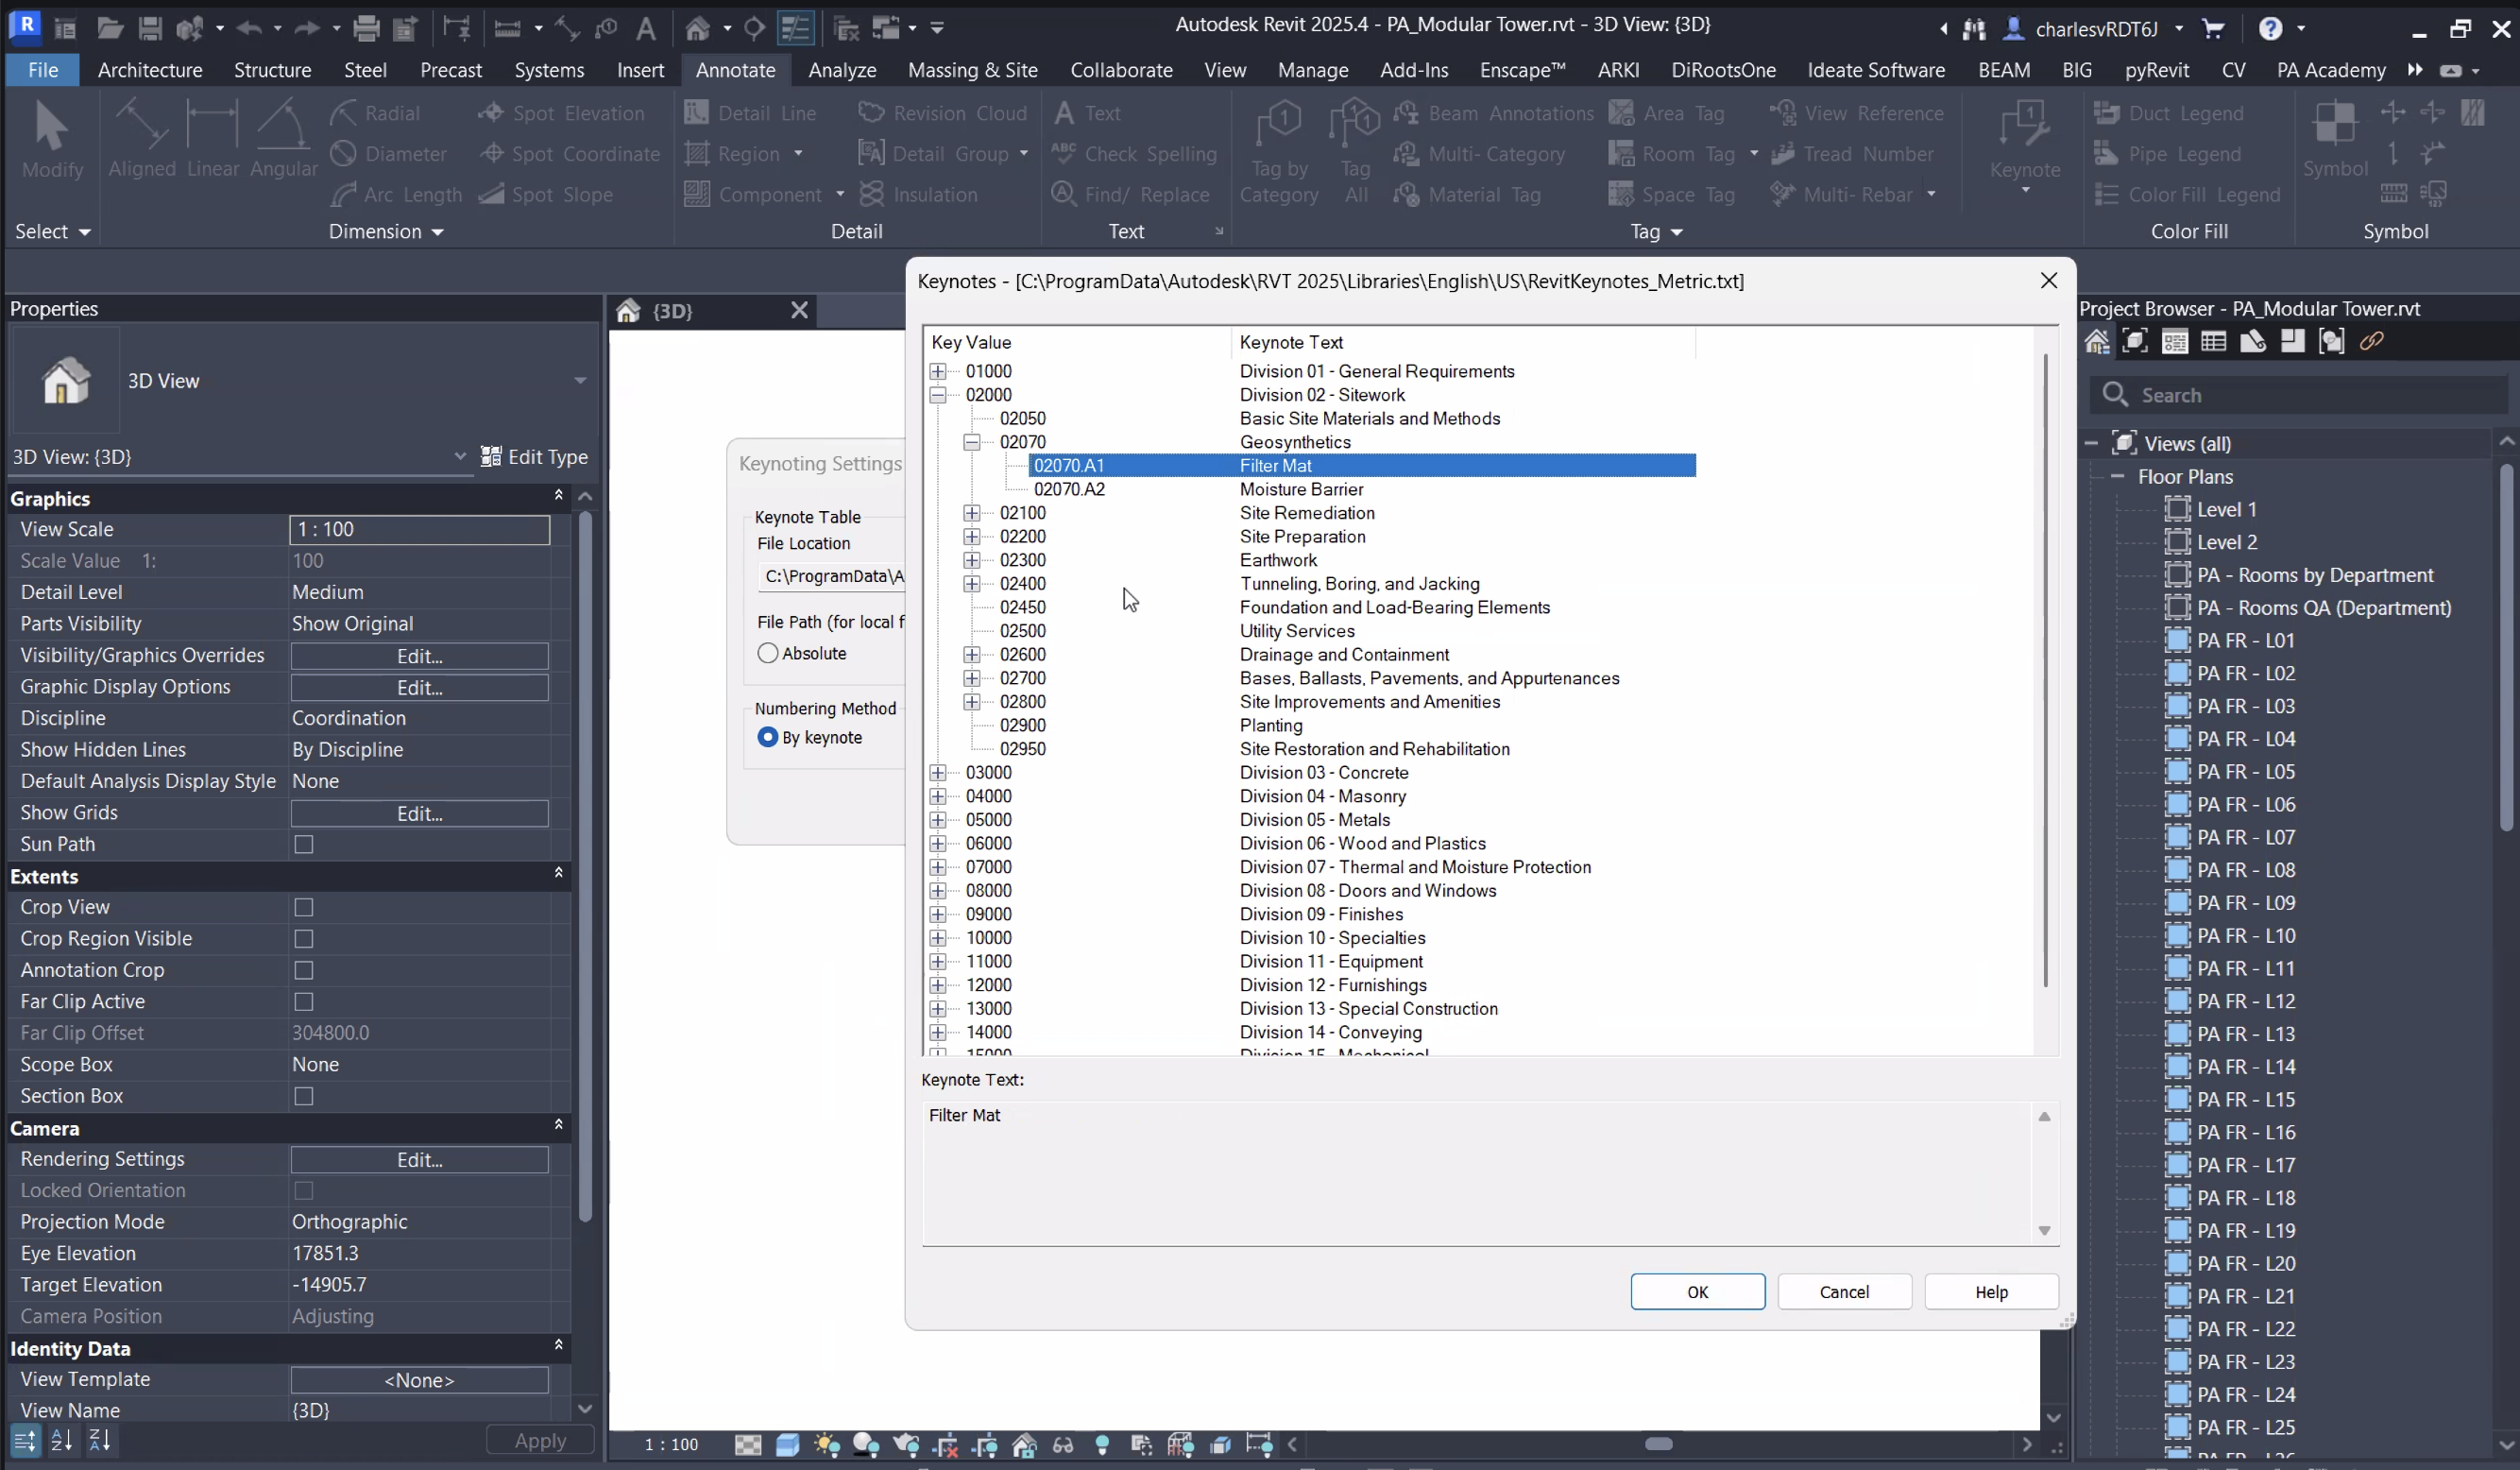Collapse the 02000 Sitework node
This screenshot has height=1470, width=2520.
click(938, 395)
